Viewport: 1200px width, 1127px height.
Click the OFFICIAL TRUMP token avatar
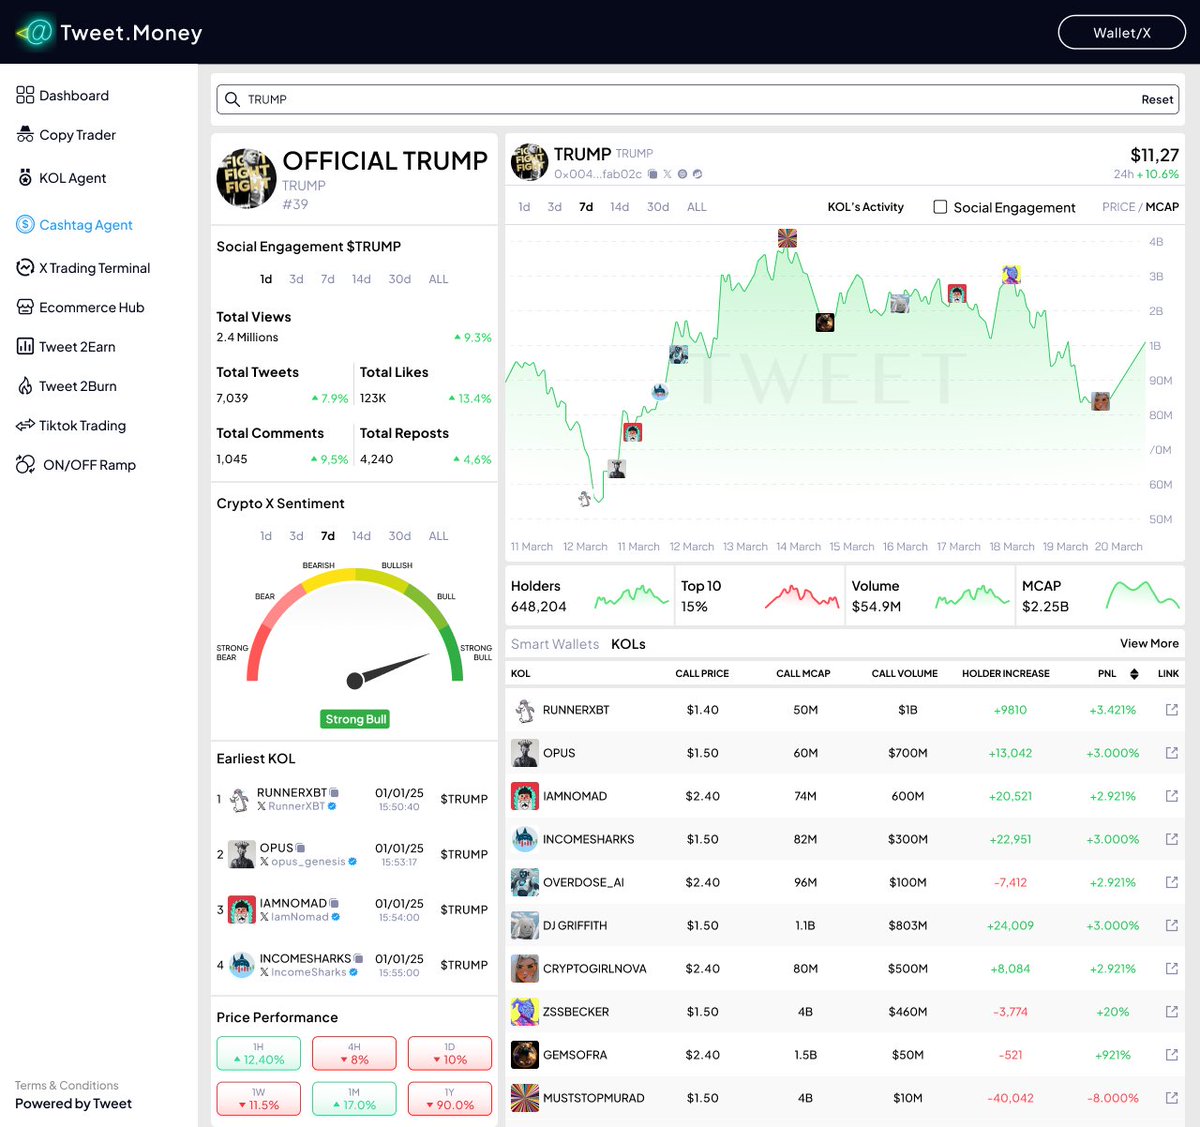pos(246,179)
